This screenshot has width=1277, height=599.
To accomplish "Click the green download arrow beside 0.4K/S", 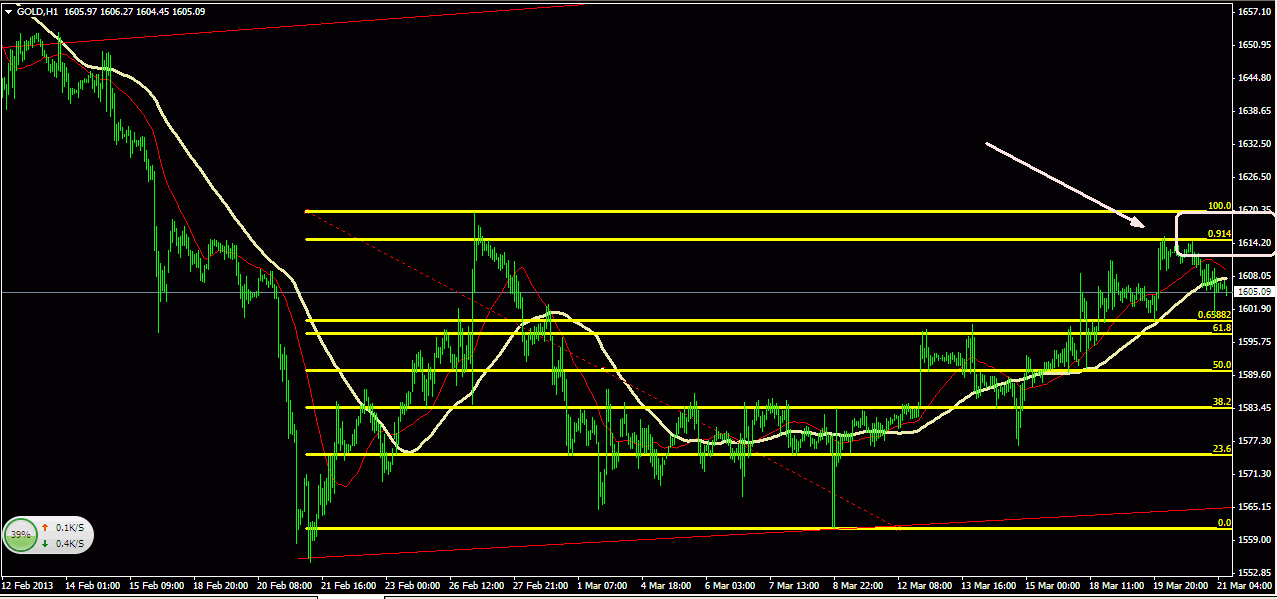I will [x=44, y=543].
